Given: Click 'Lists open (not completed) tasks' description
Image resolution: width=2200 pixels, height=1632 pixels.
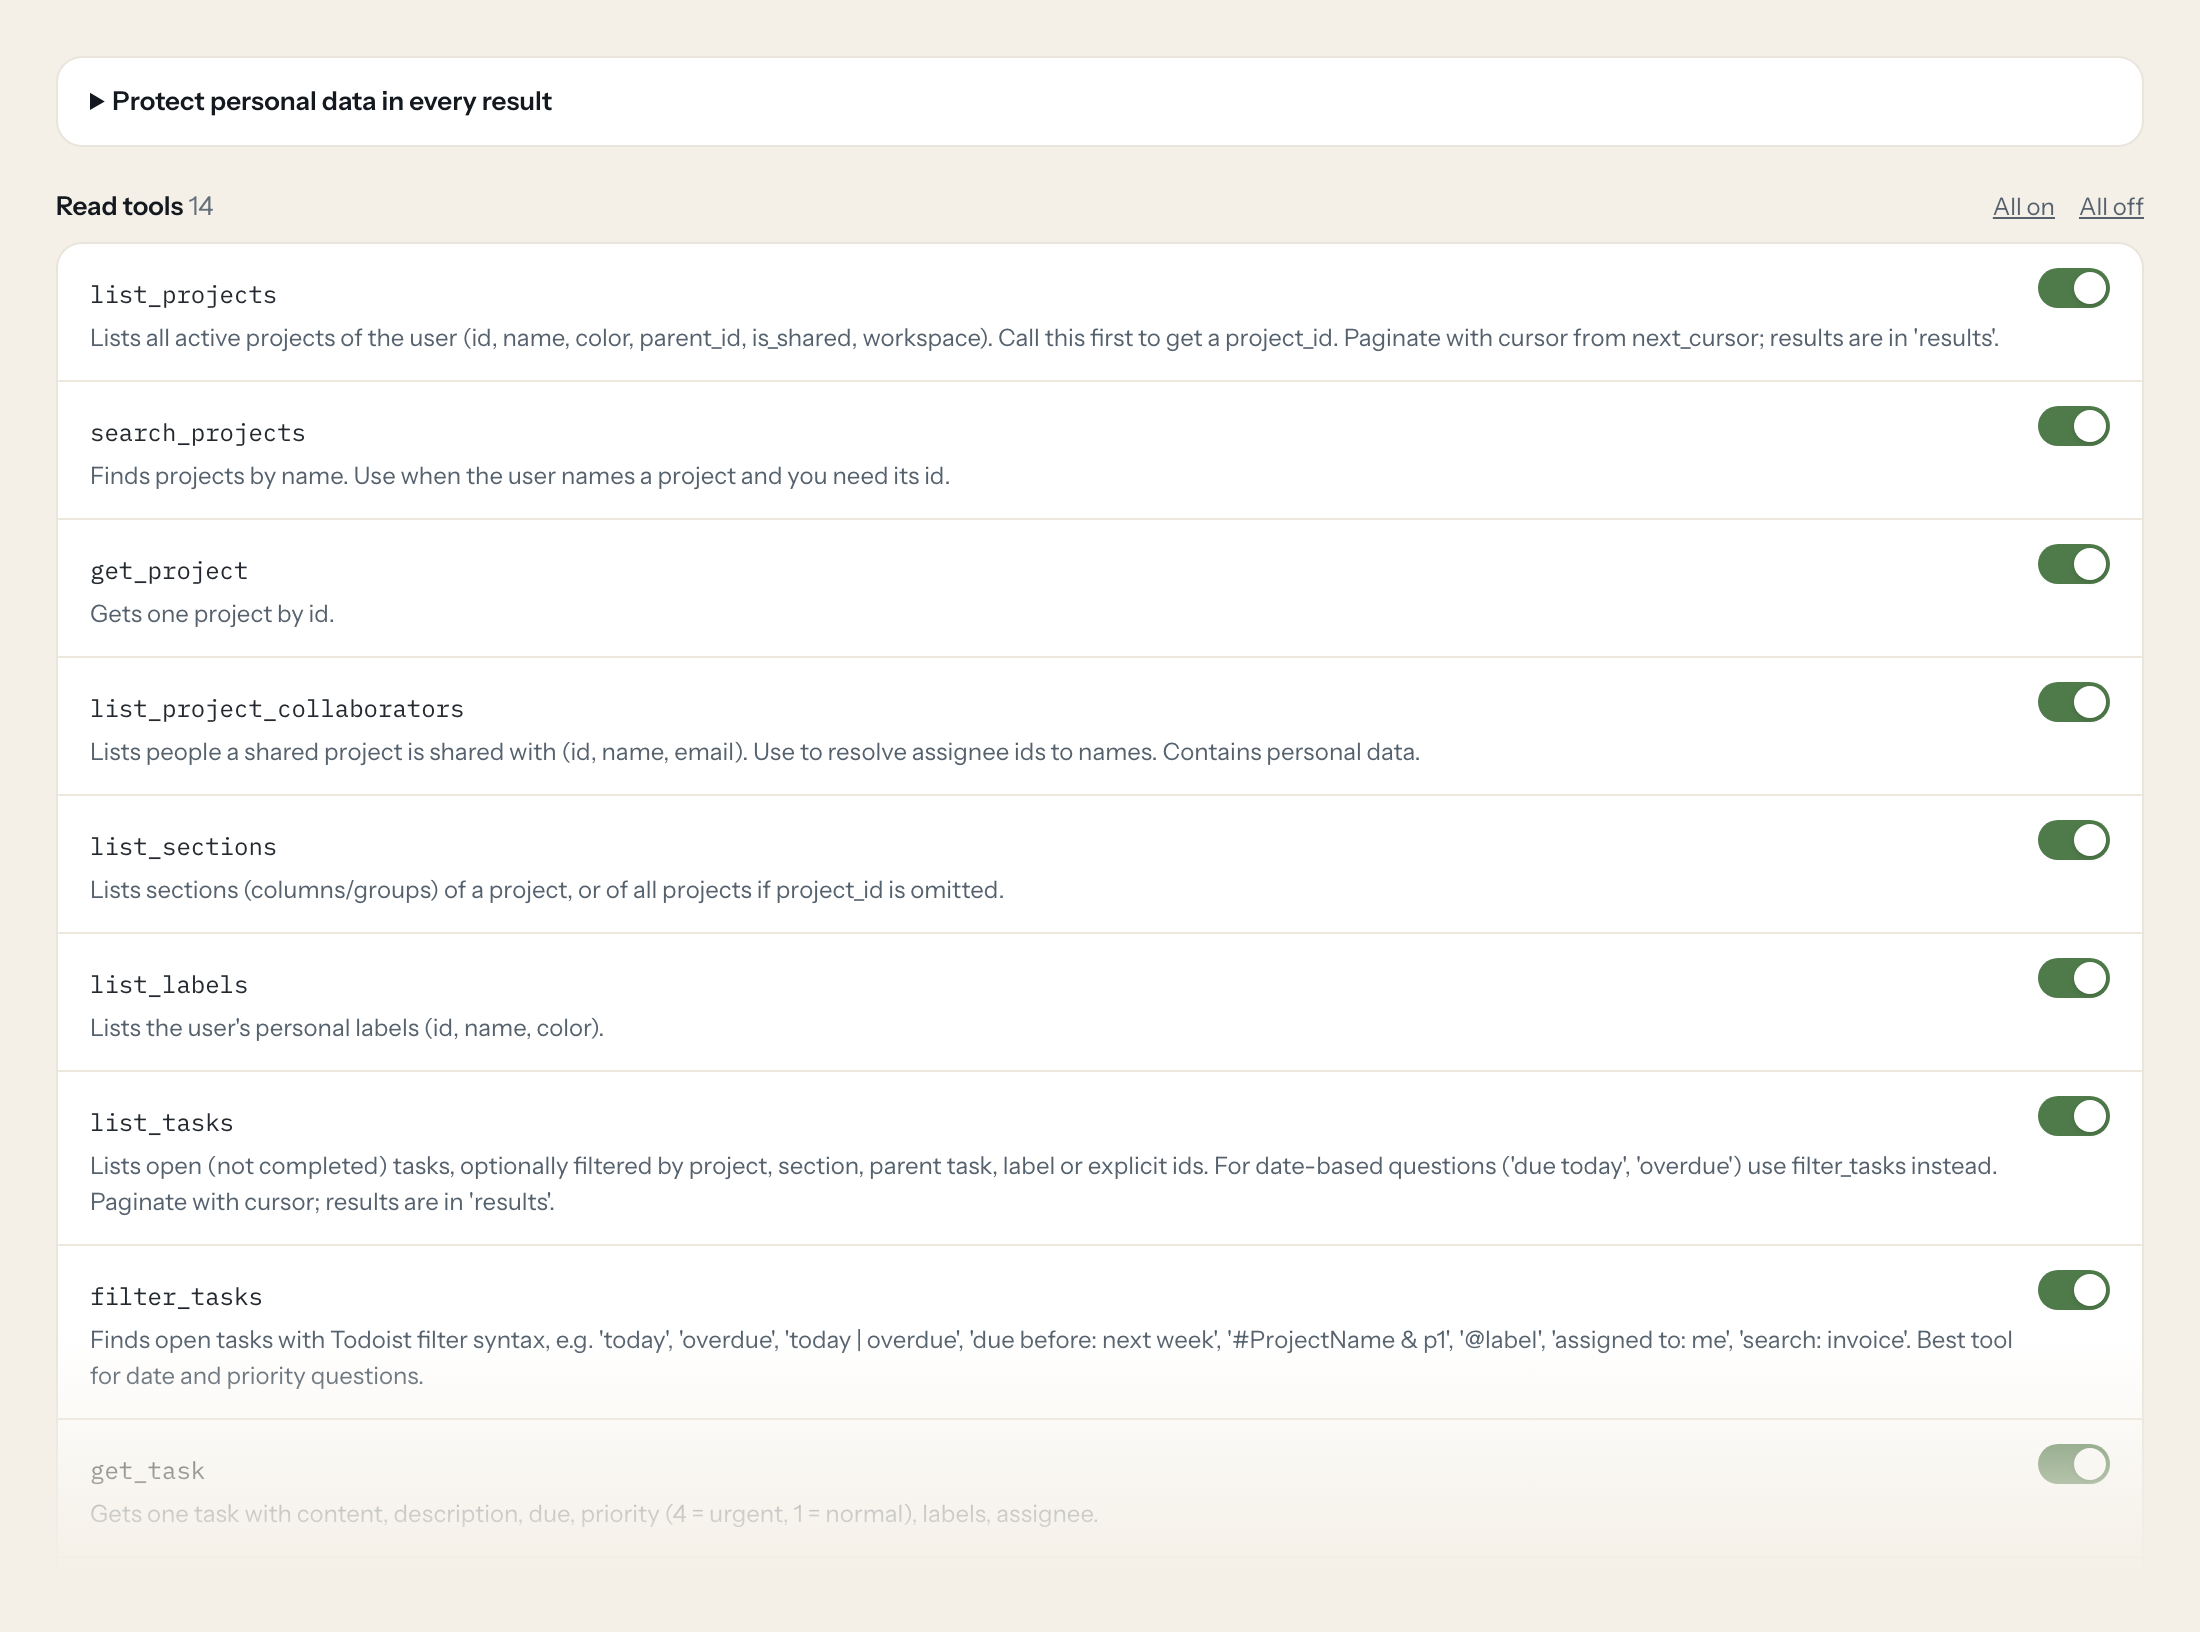Looking at the screenshot, I should (1044, 1184).
